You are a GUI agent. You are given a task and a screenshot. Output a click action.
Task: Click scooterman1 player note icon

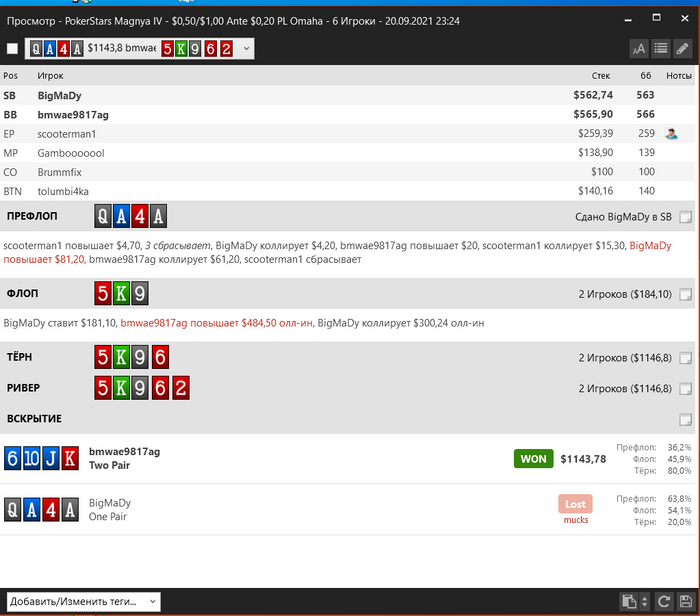point(671,133)
